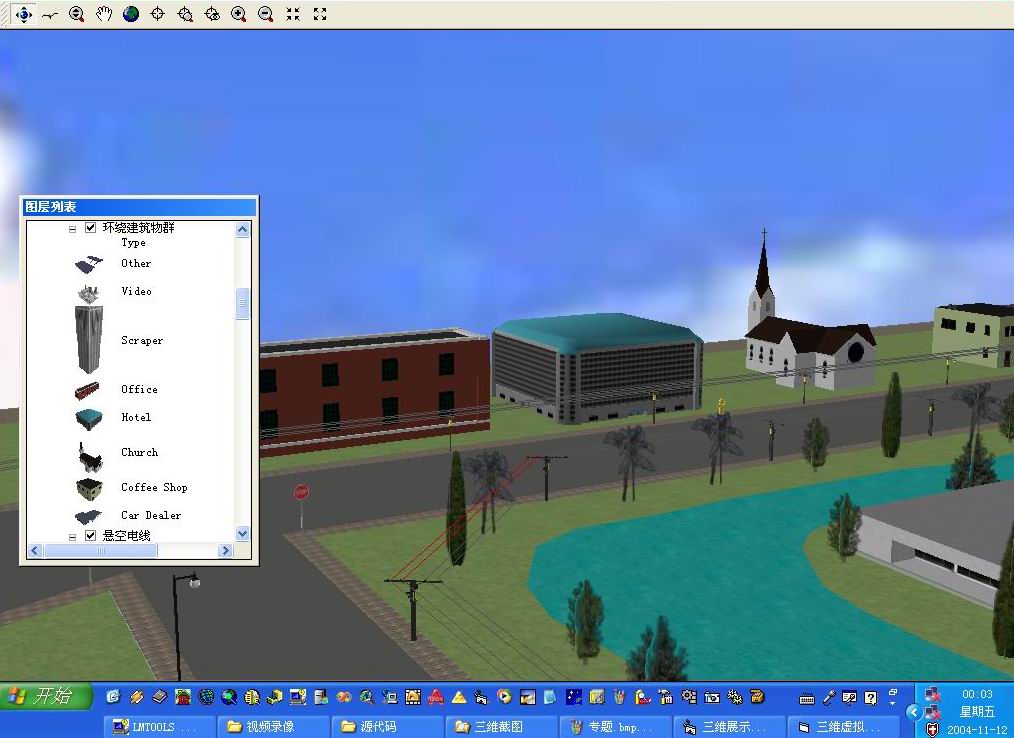Click the filmstrip quick launch icon

click(413, 697)
